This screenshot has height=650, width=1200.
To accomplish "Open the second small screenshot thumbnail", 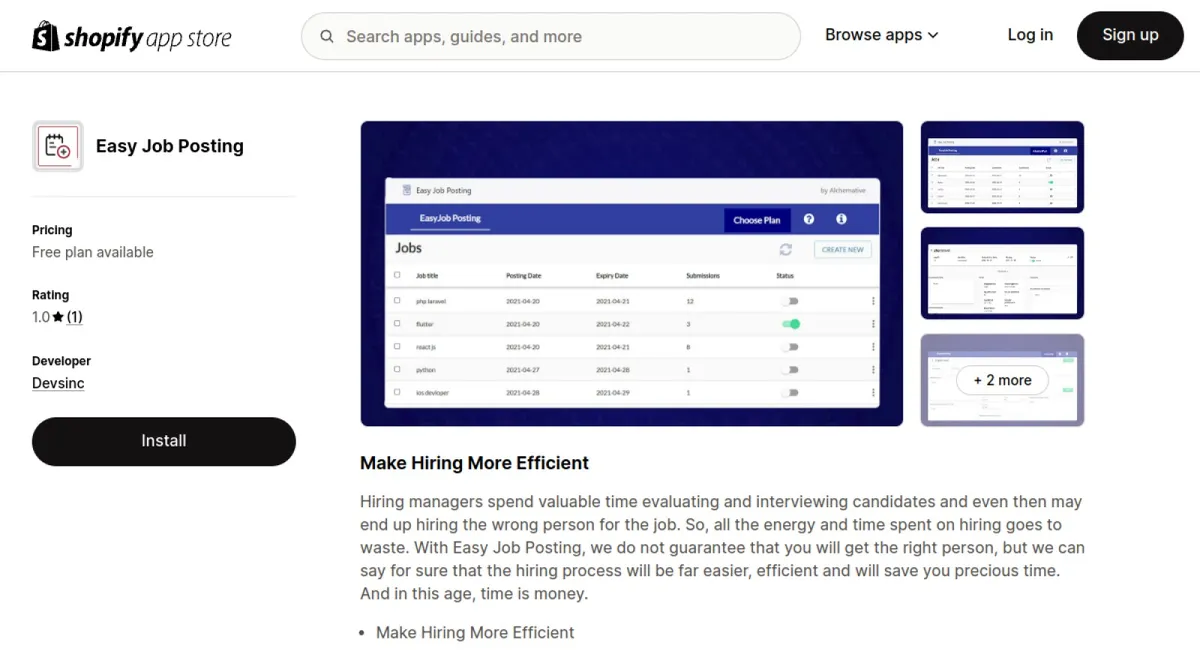I will click(x=1002, y=273).
